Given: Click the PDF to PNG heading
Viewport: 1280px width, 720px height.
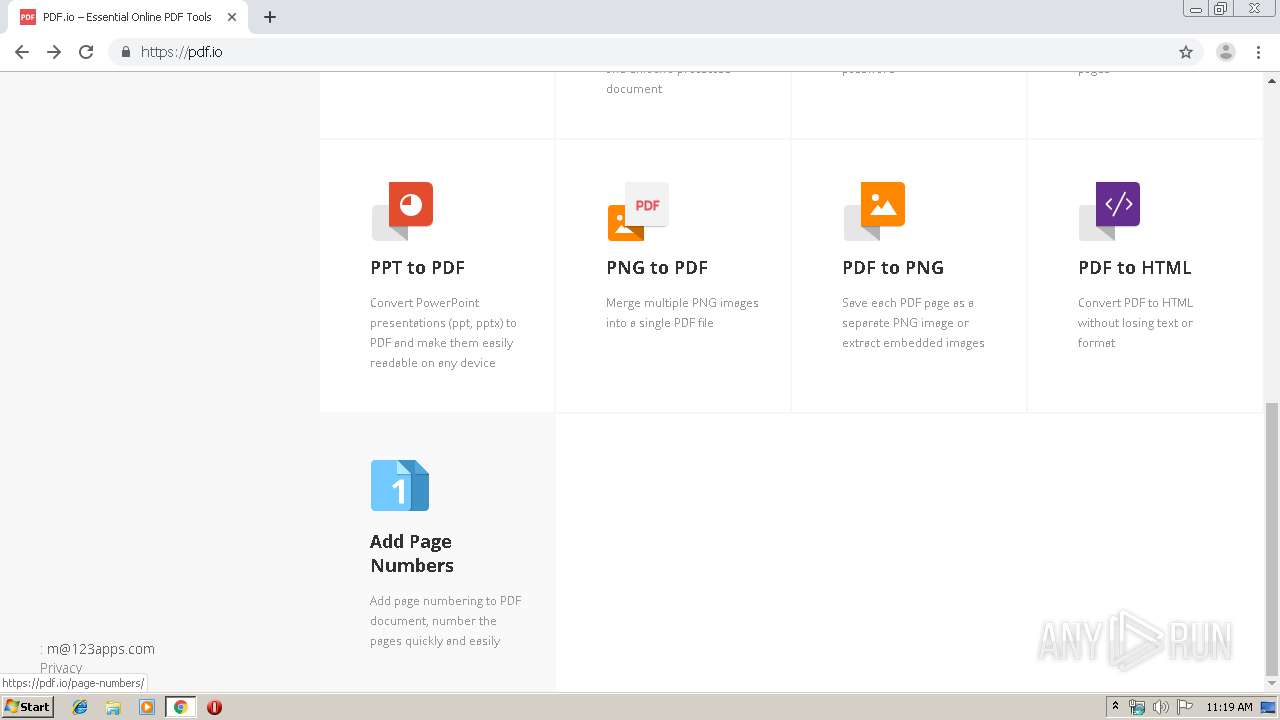Looking at the screenshot, I should point(893,267).
